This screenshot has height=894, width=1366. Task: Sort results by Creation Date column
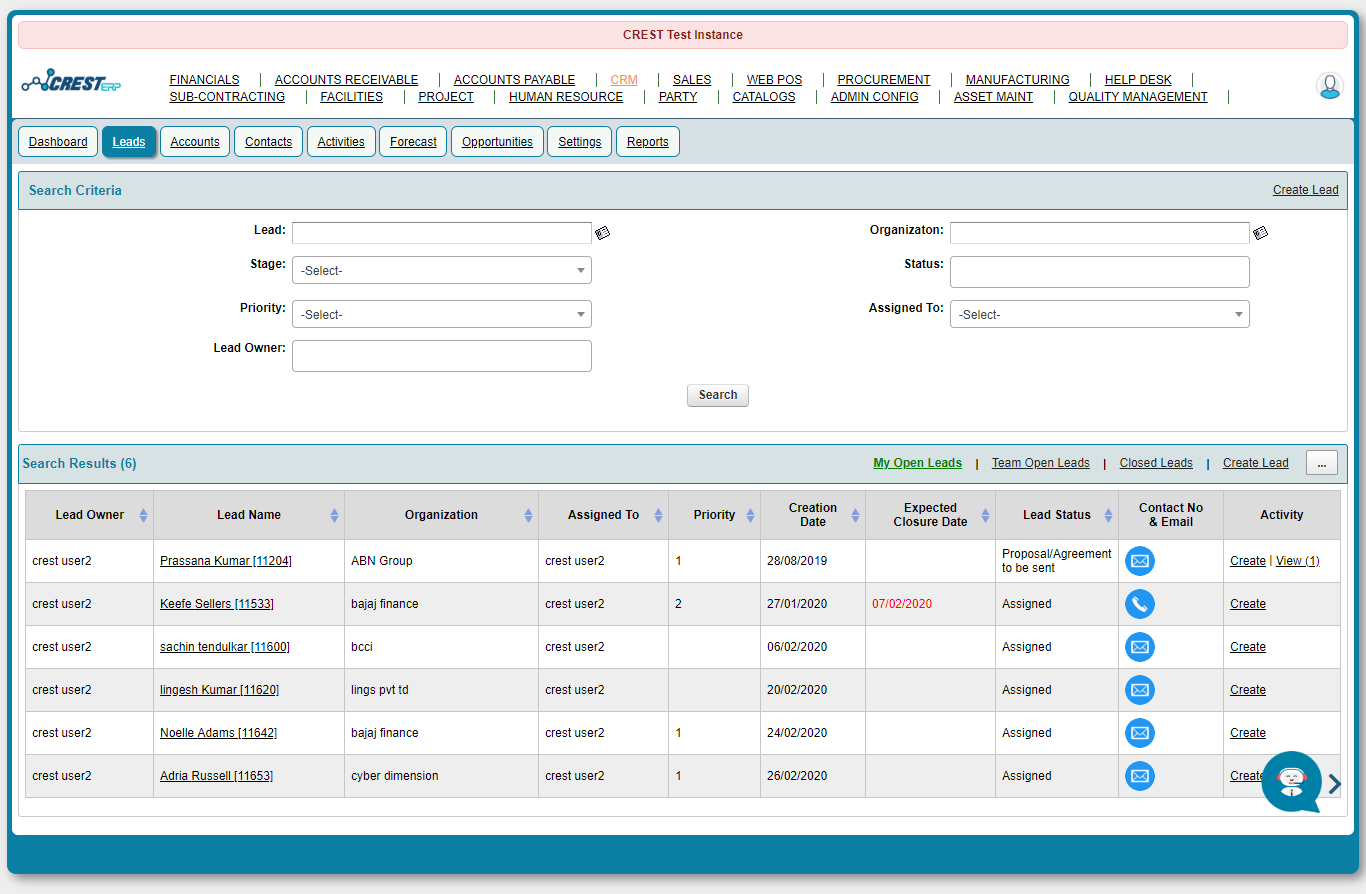click(x=855, y=515)
